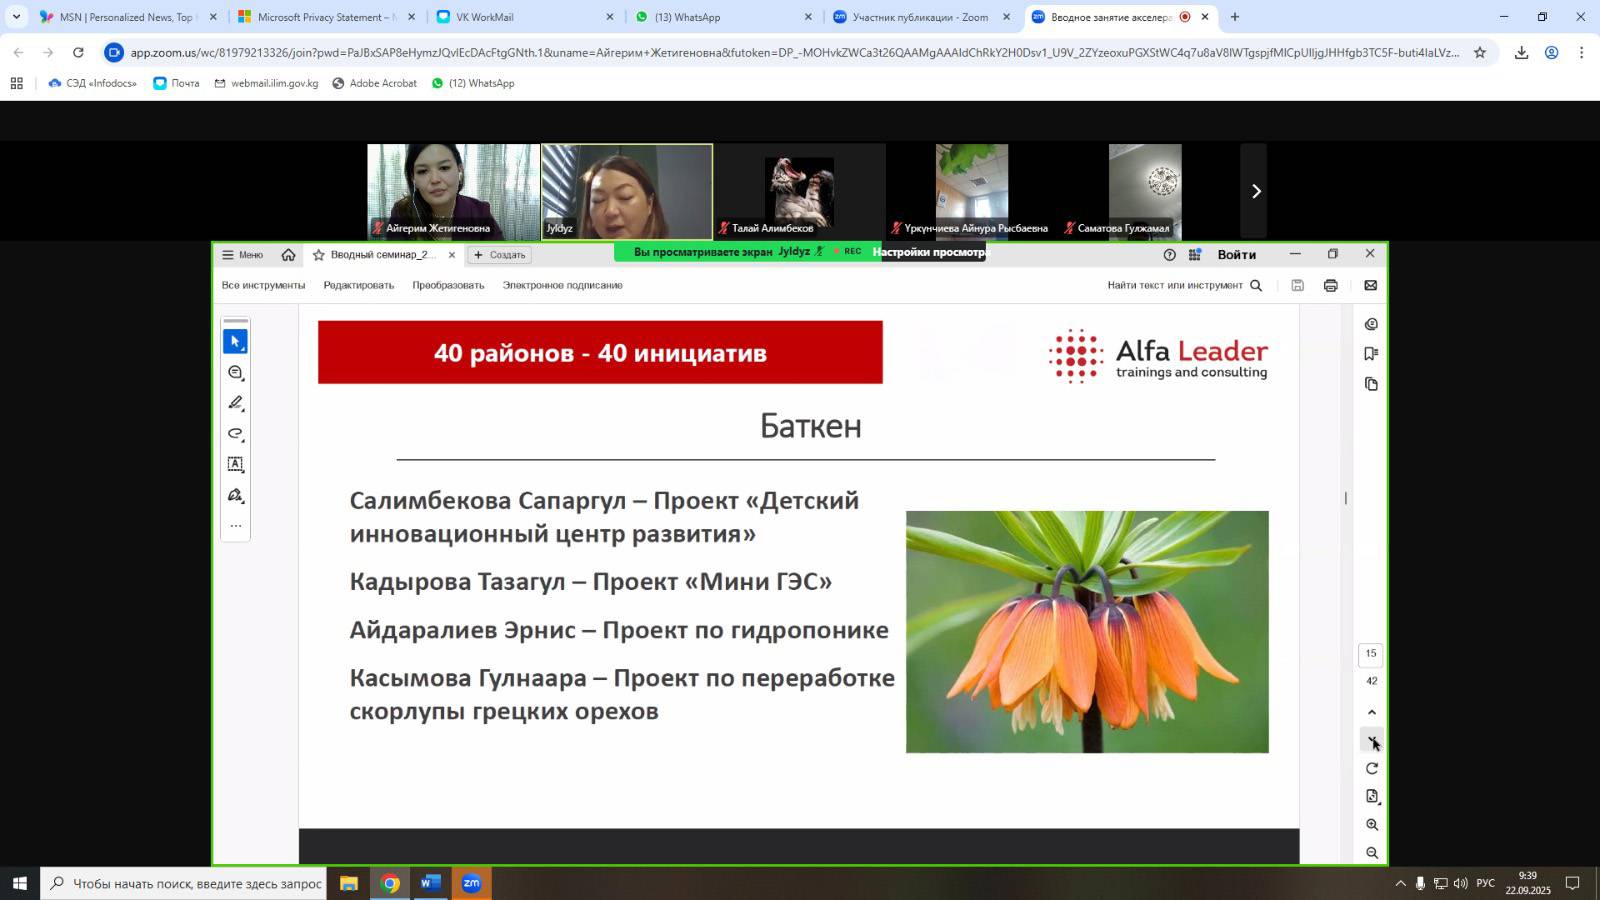The height and width of the screenshot is (900, 1600).
Task: Show hidden system tray icons
Action: [x=1400, y=883]
